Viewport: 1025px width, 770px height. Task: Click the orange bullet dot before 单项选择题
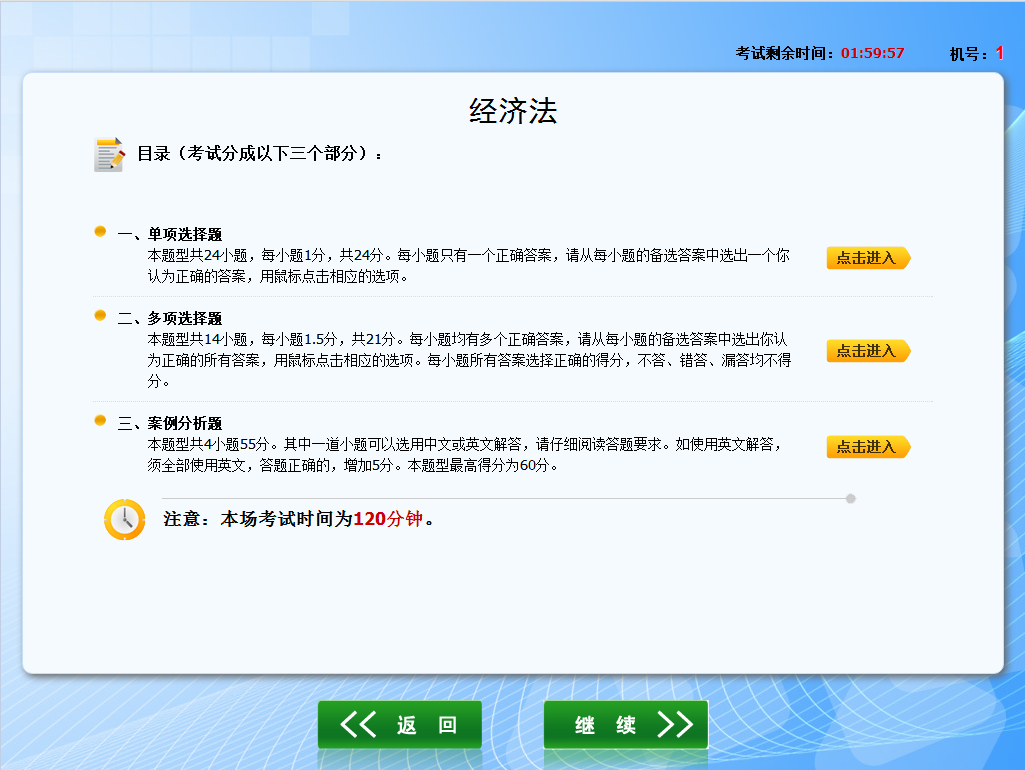coord(98,230)
